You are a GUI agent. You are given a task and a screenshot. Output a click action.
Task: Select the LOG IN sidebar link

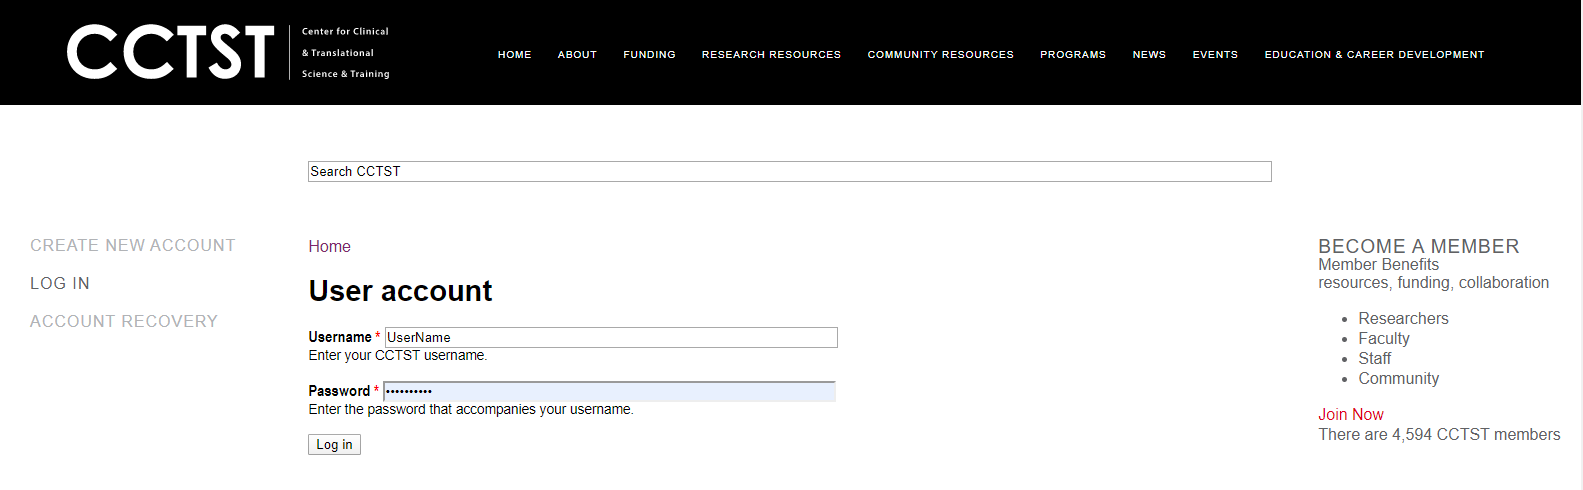coord(60,283)
